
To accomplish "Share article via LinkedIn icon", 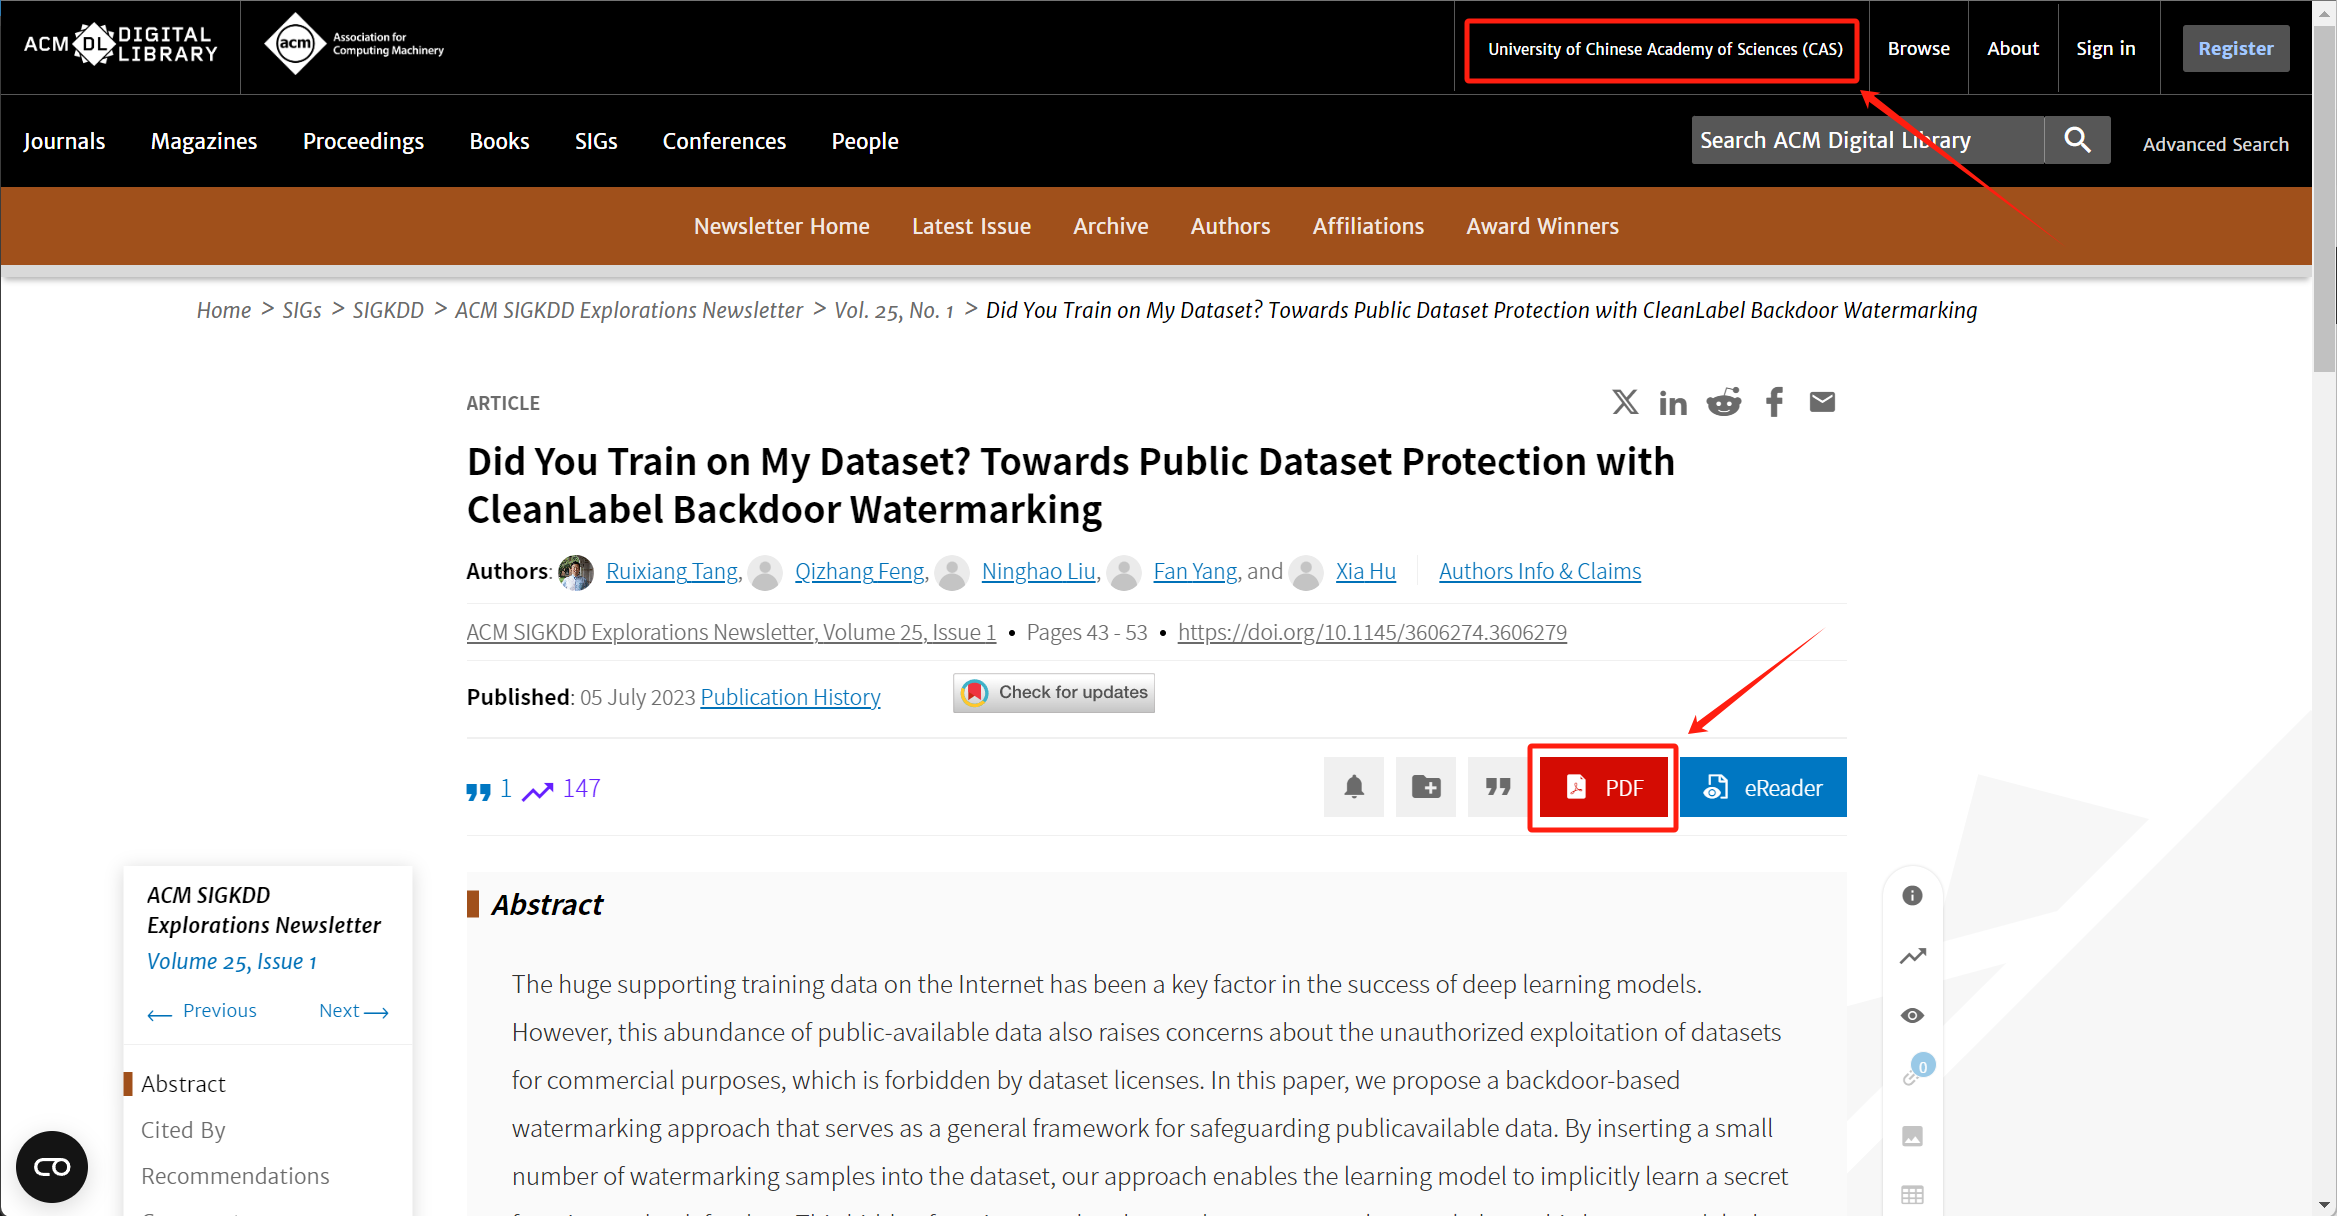I will pyautogui.click(x=1673, y=403).
